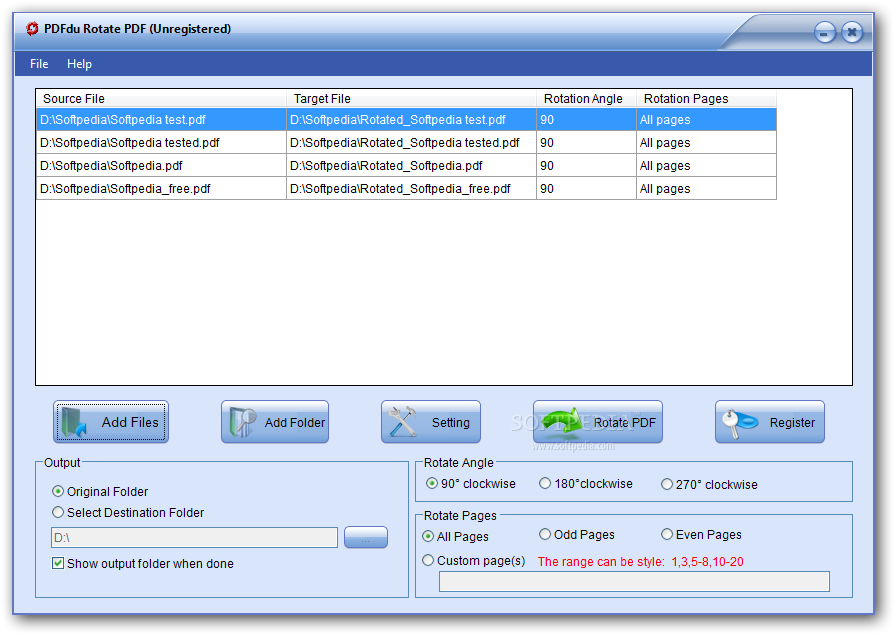Click the green Rotate PDF arrow icon
Image resolution: width=895 pixels, height=635 pixels.
563,421
